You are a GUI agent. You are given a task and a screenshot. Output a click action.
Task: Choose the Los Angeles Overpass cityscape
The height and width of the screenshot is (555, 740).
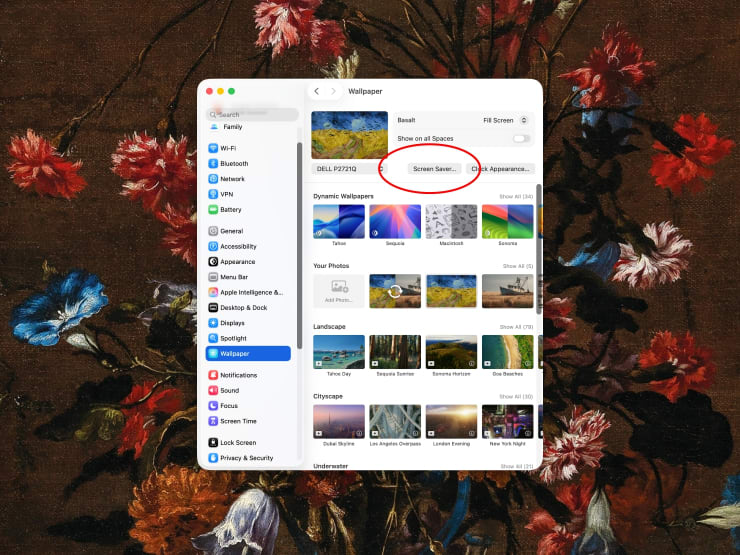[395, 421]
